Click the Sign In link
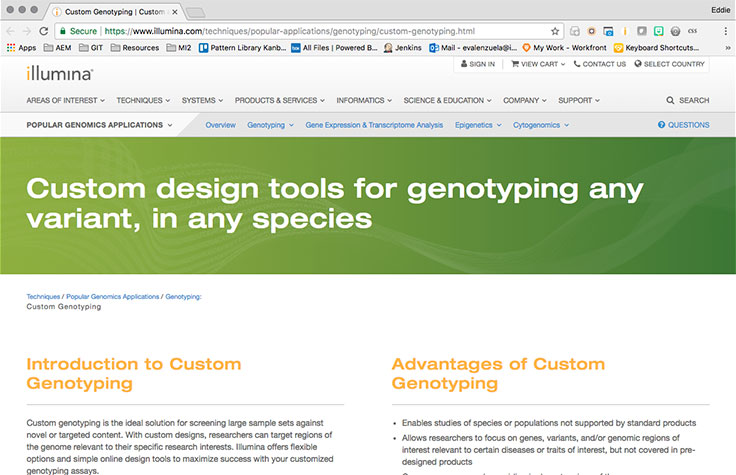The height and width of the screenshot is (475, 736). tap(477, 64)
